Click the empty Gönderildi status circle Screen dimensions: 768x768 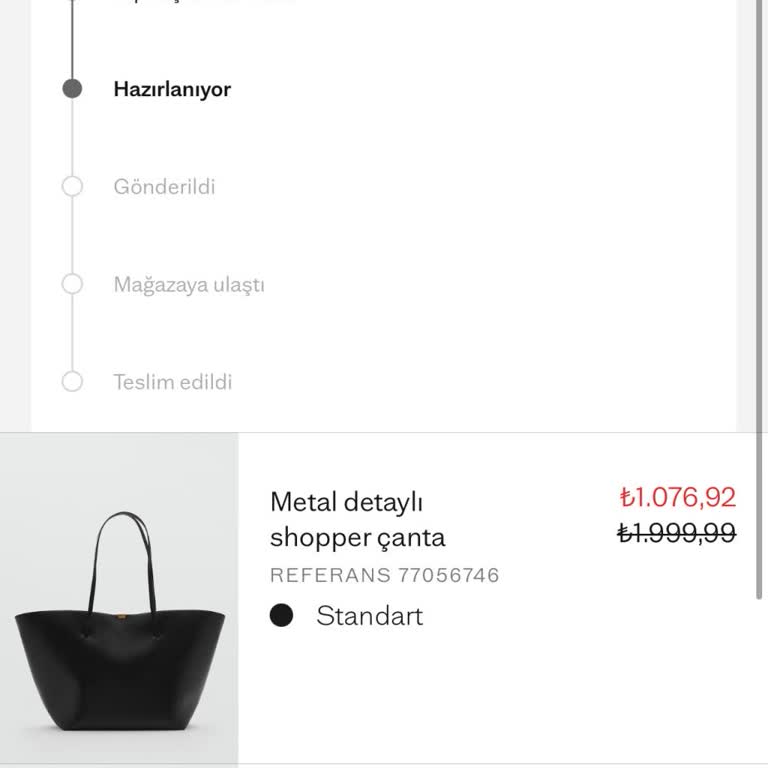[x=72, y=187]
